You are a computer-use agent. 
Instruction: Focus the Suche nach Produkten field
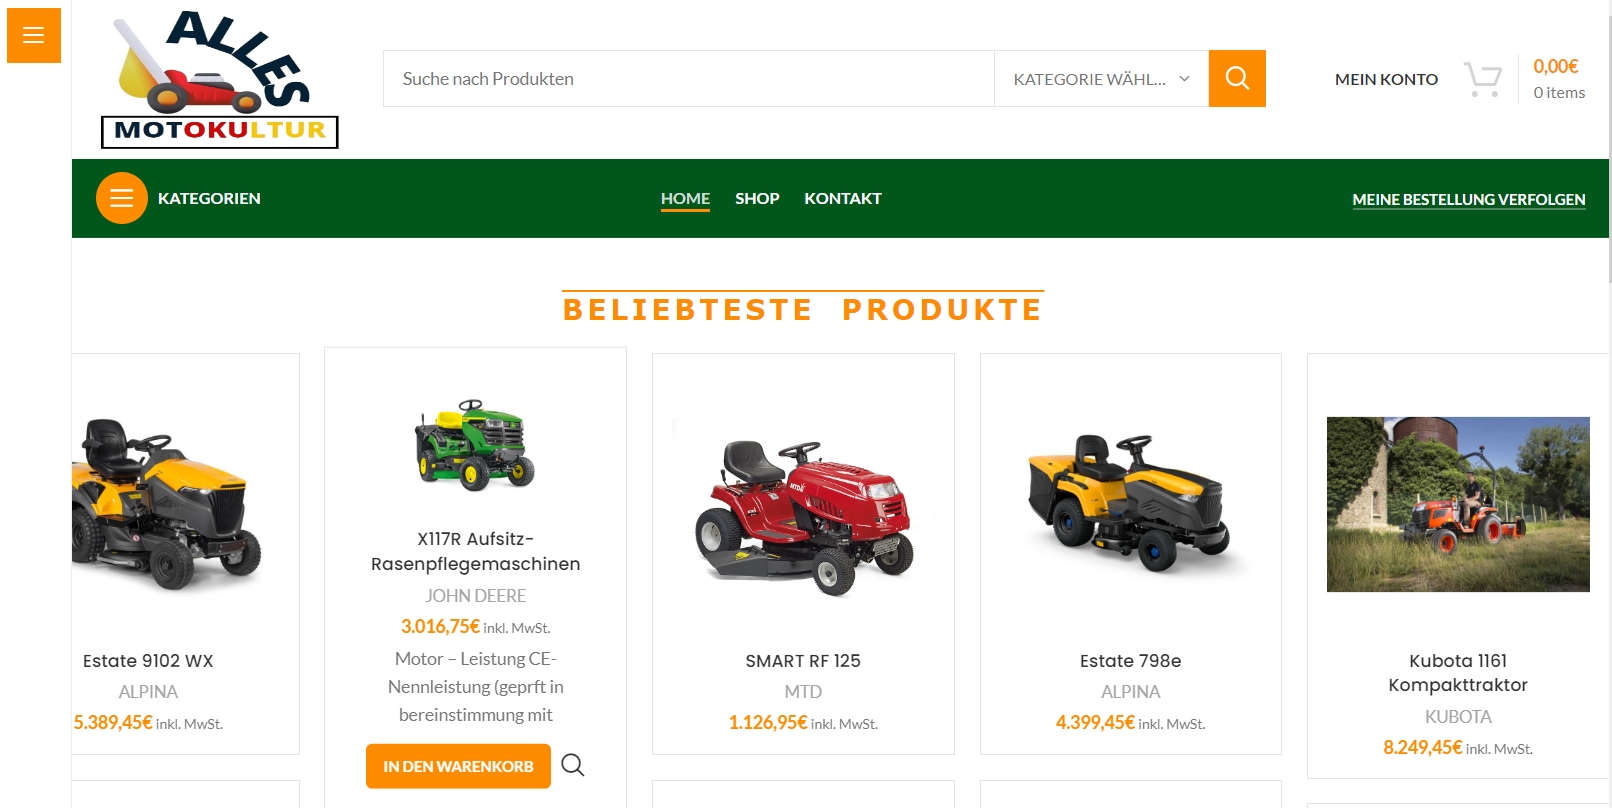point(689,79)
